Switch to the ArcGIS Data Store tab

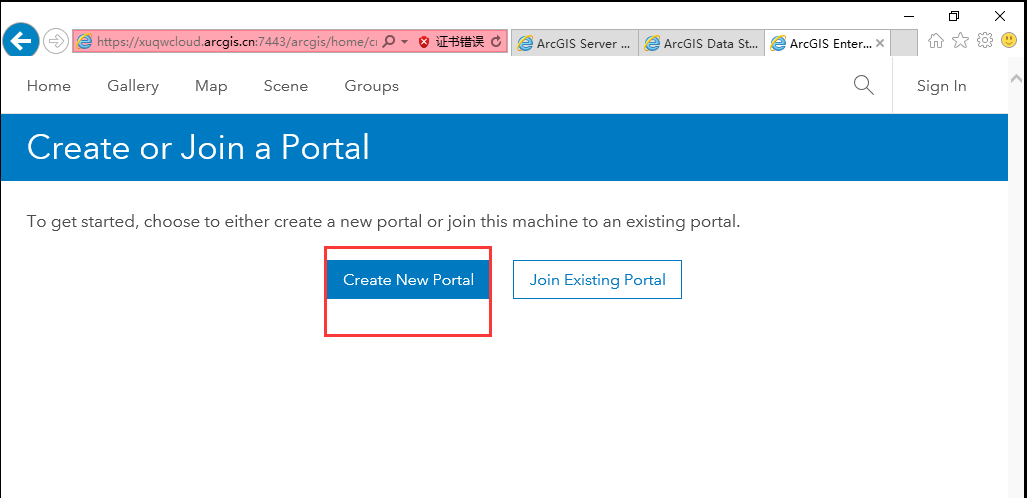click(701, 43)
